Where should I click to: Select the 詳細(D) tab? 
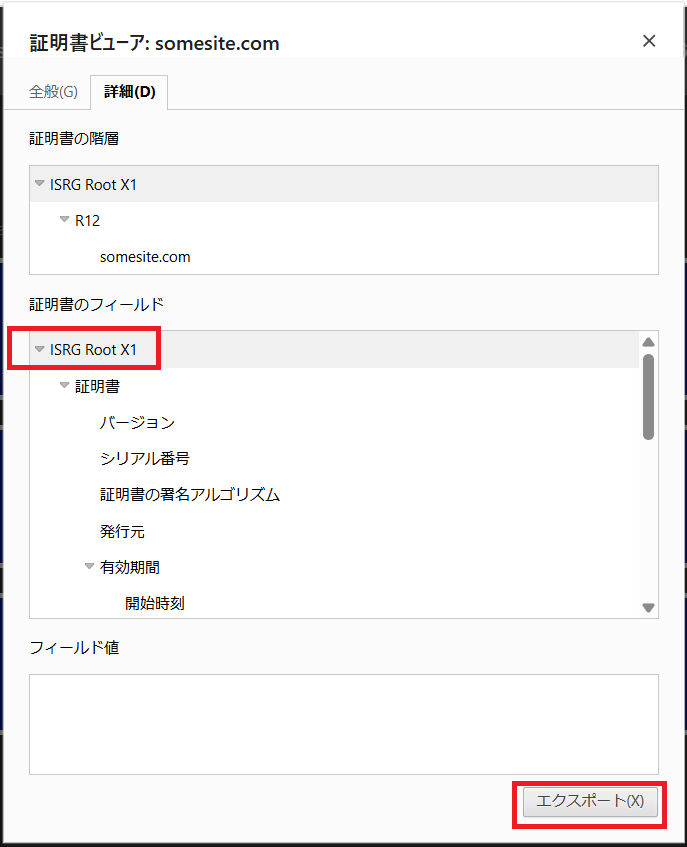tap(130, 92)
